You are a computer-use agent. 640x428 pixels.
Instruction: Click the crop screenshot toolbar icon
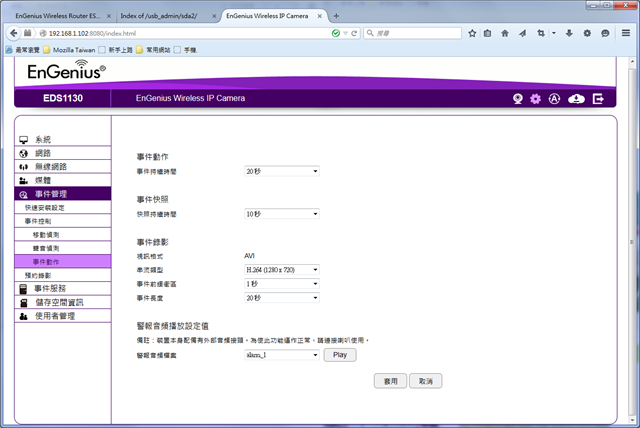click(x=541, y=33)
